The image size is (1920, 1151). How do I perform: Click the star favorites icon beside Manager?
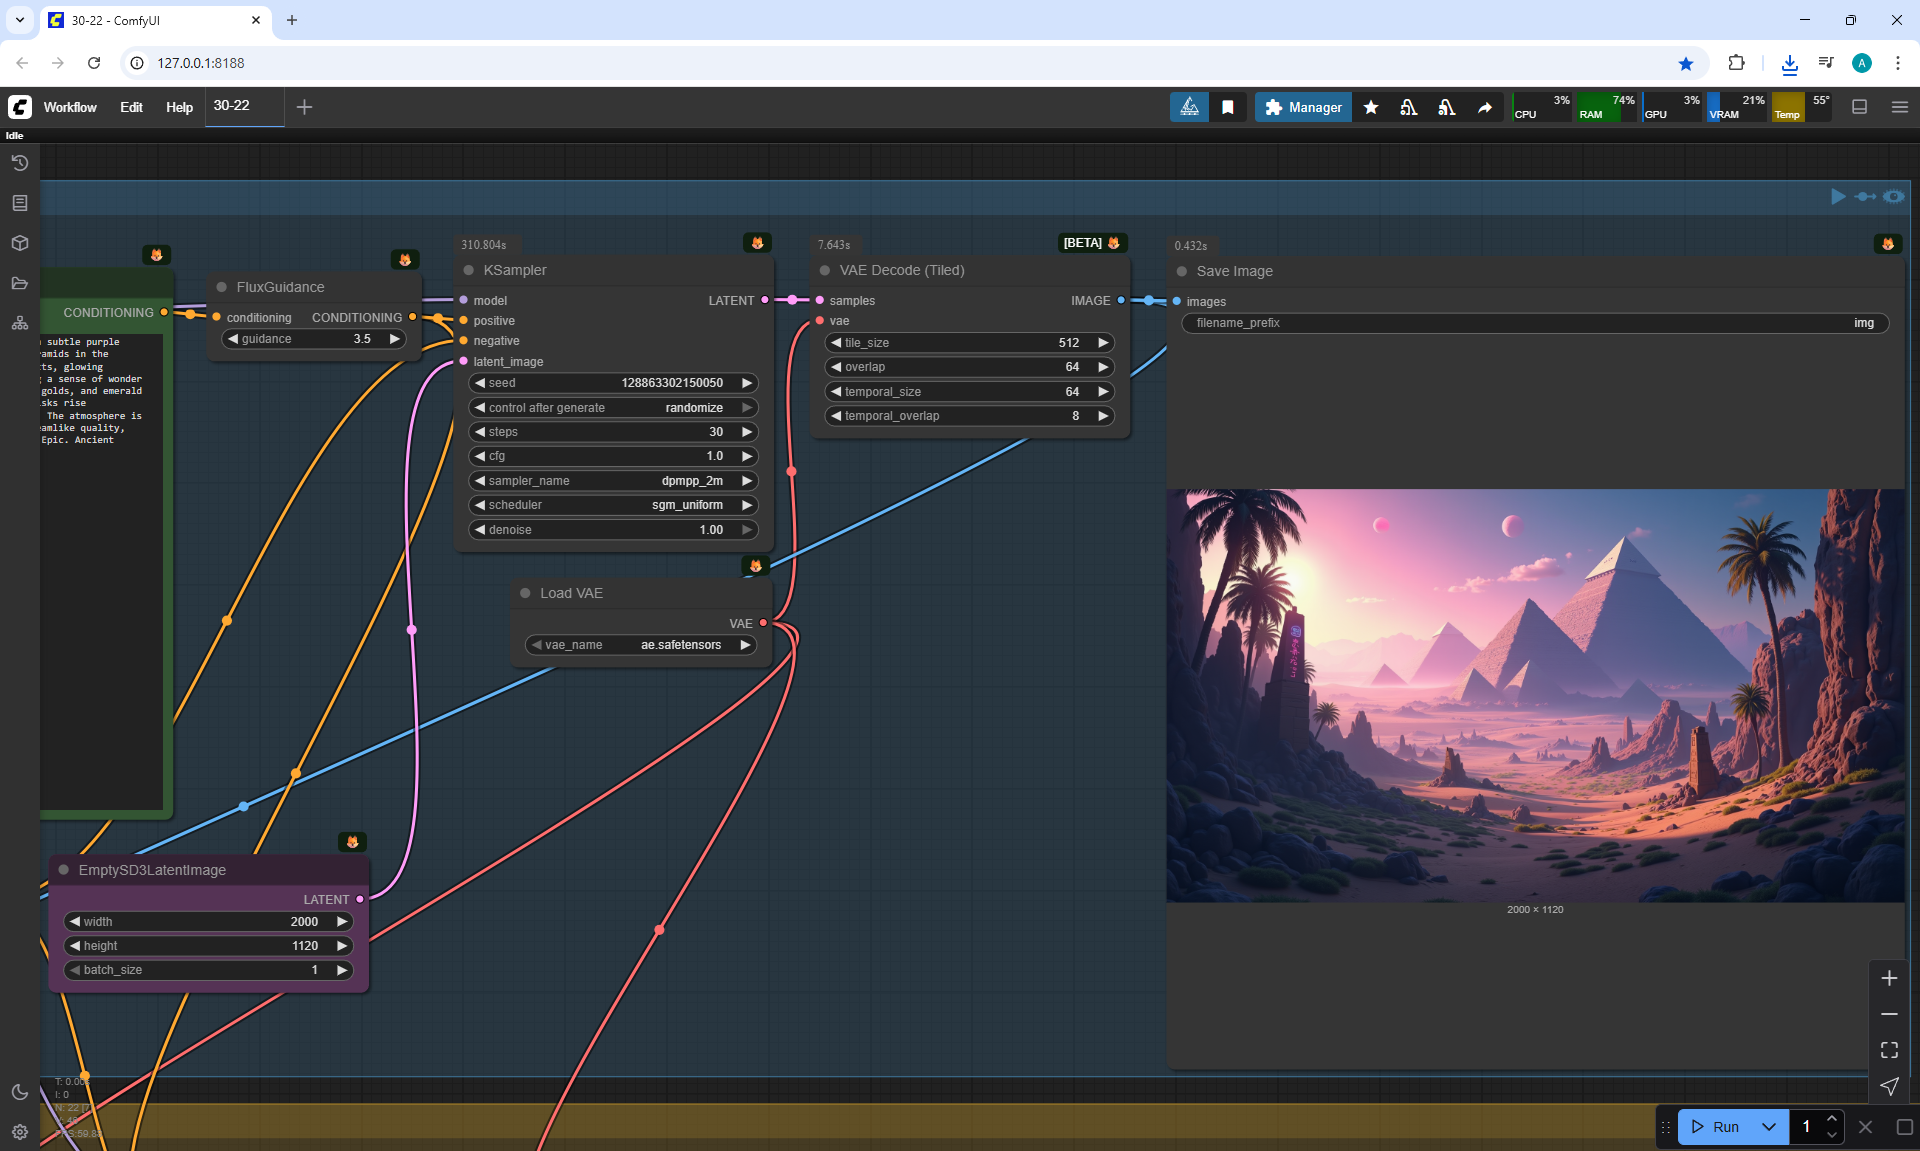click(1371, 107)
